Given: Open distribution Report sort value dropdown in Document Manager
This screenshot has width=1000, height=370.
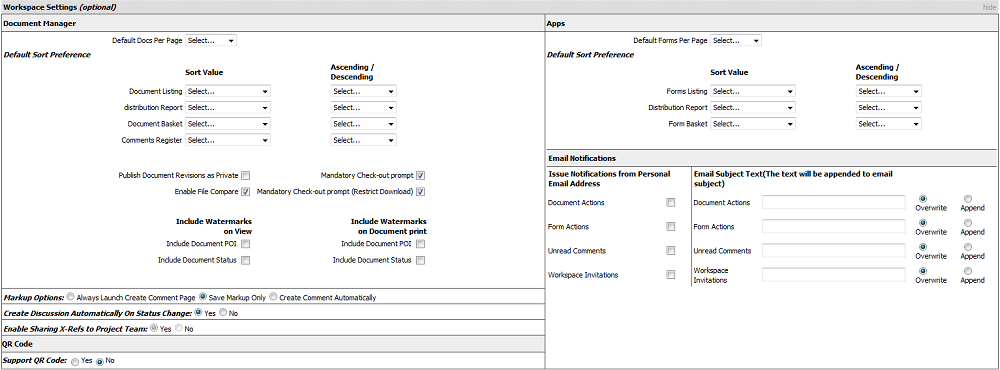Looking at the screenshot, I should pos(228,108).
